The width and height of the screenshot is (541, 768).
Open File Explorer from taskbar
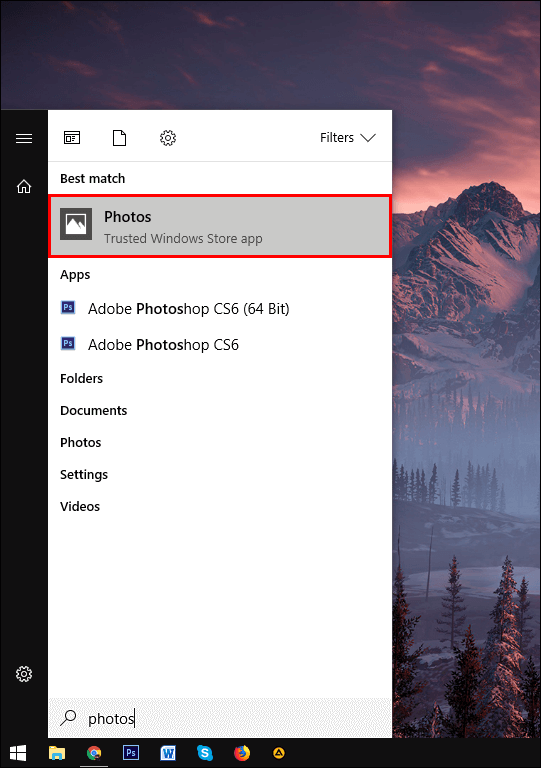point(57,753)
